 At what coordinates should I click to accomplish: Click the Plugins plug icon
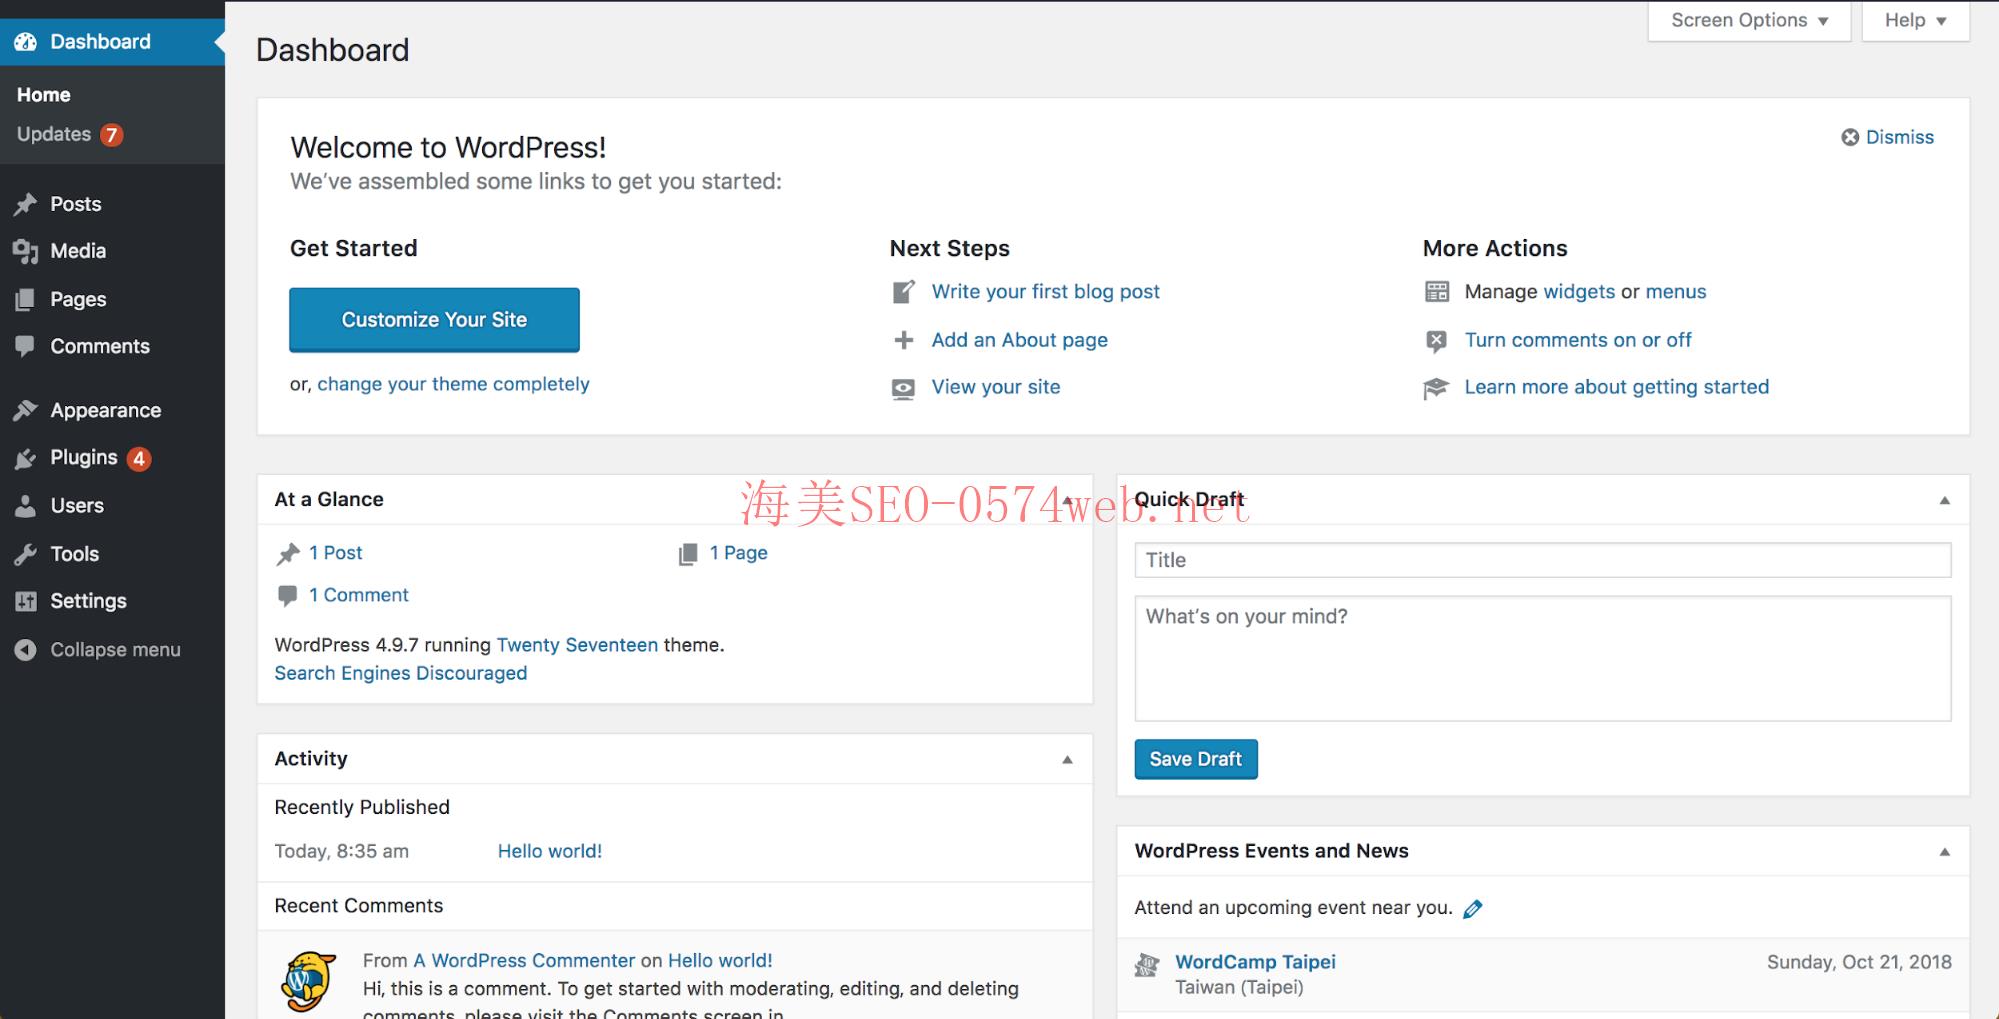(27, 457)
